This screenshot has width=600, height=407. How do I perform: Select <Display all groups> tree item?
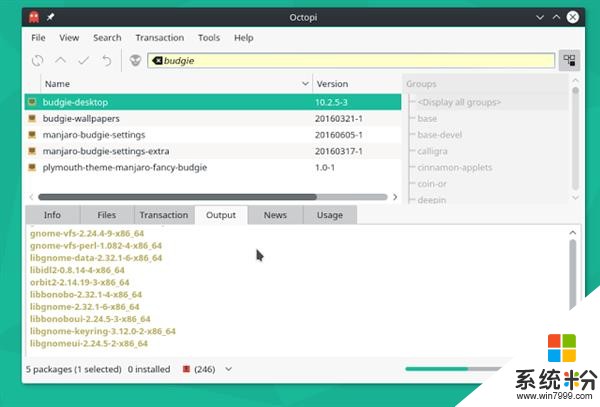coord(459,102)
